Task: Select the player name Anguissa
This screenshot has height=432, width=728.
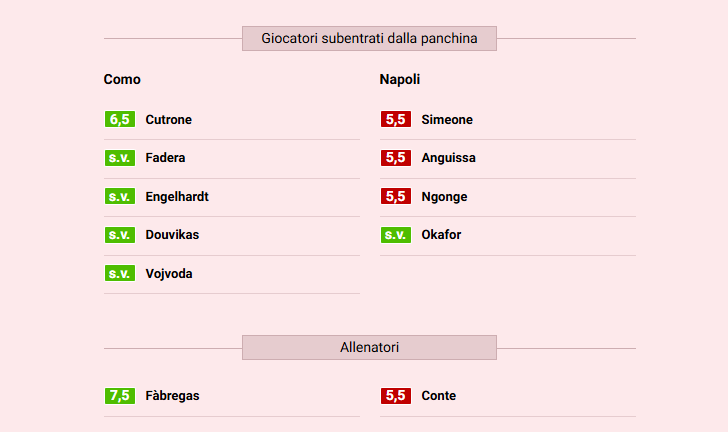Action: (448, 158)
